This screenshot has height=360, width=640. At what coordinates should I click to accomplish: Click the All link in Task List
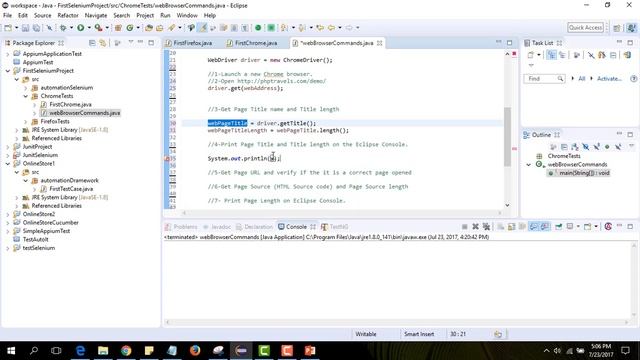tap(582, 78)
